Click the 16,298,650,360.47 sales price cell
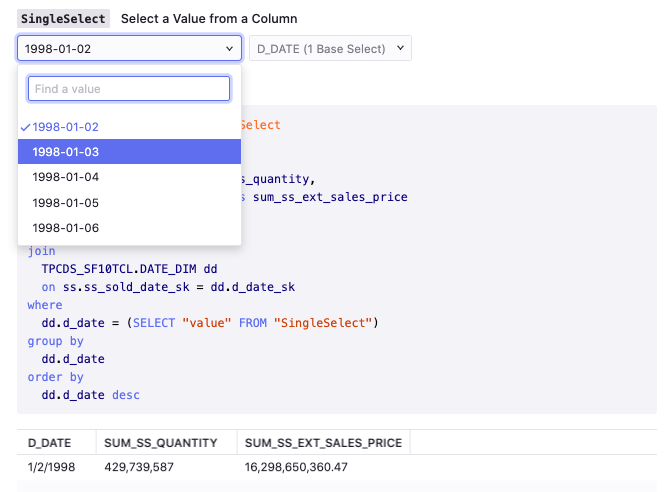Screen dimensions: 667x492 [x=296, y=467]
